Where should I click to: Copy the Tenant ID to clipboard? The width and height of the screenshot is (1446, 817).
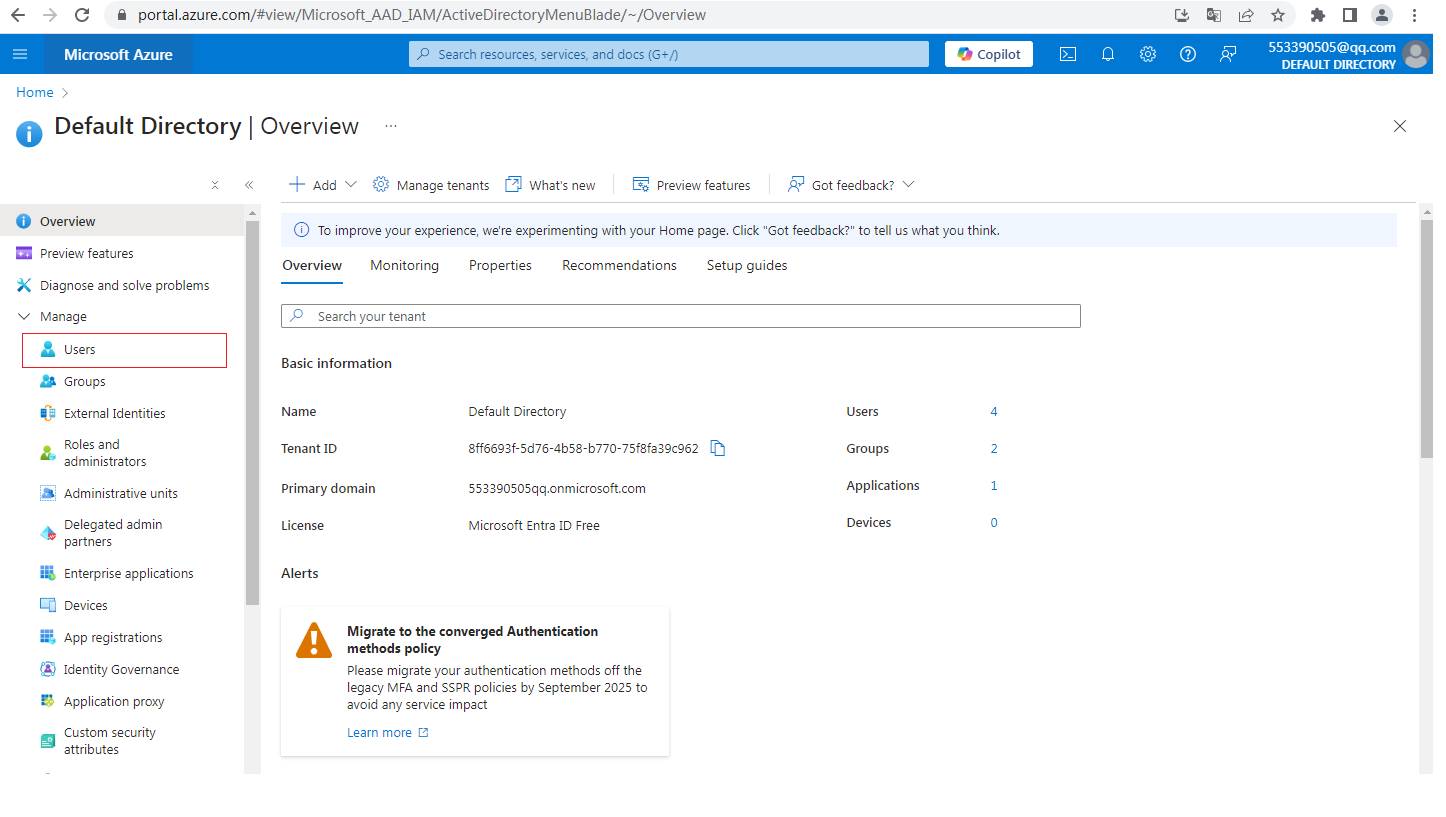point(718,448)
